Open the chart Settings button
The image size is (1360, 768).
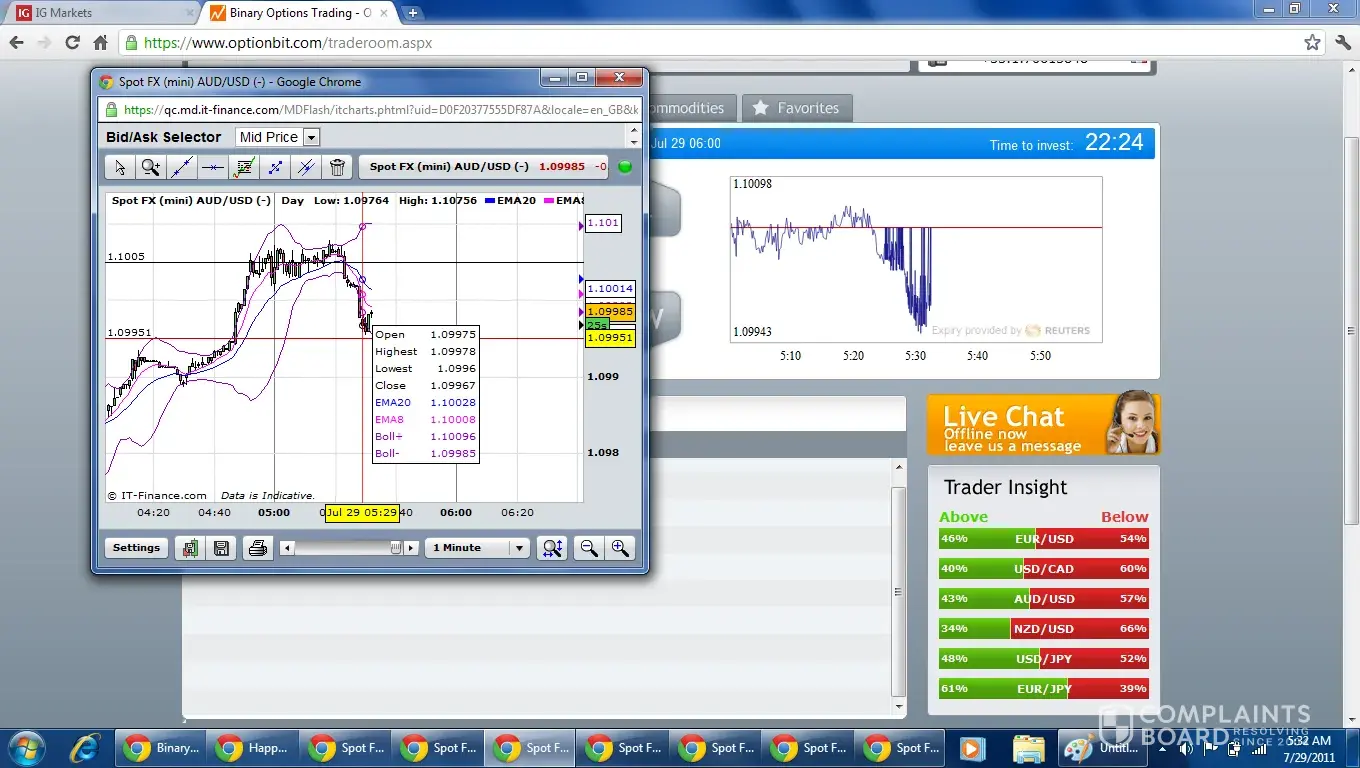point(136,548)
